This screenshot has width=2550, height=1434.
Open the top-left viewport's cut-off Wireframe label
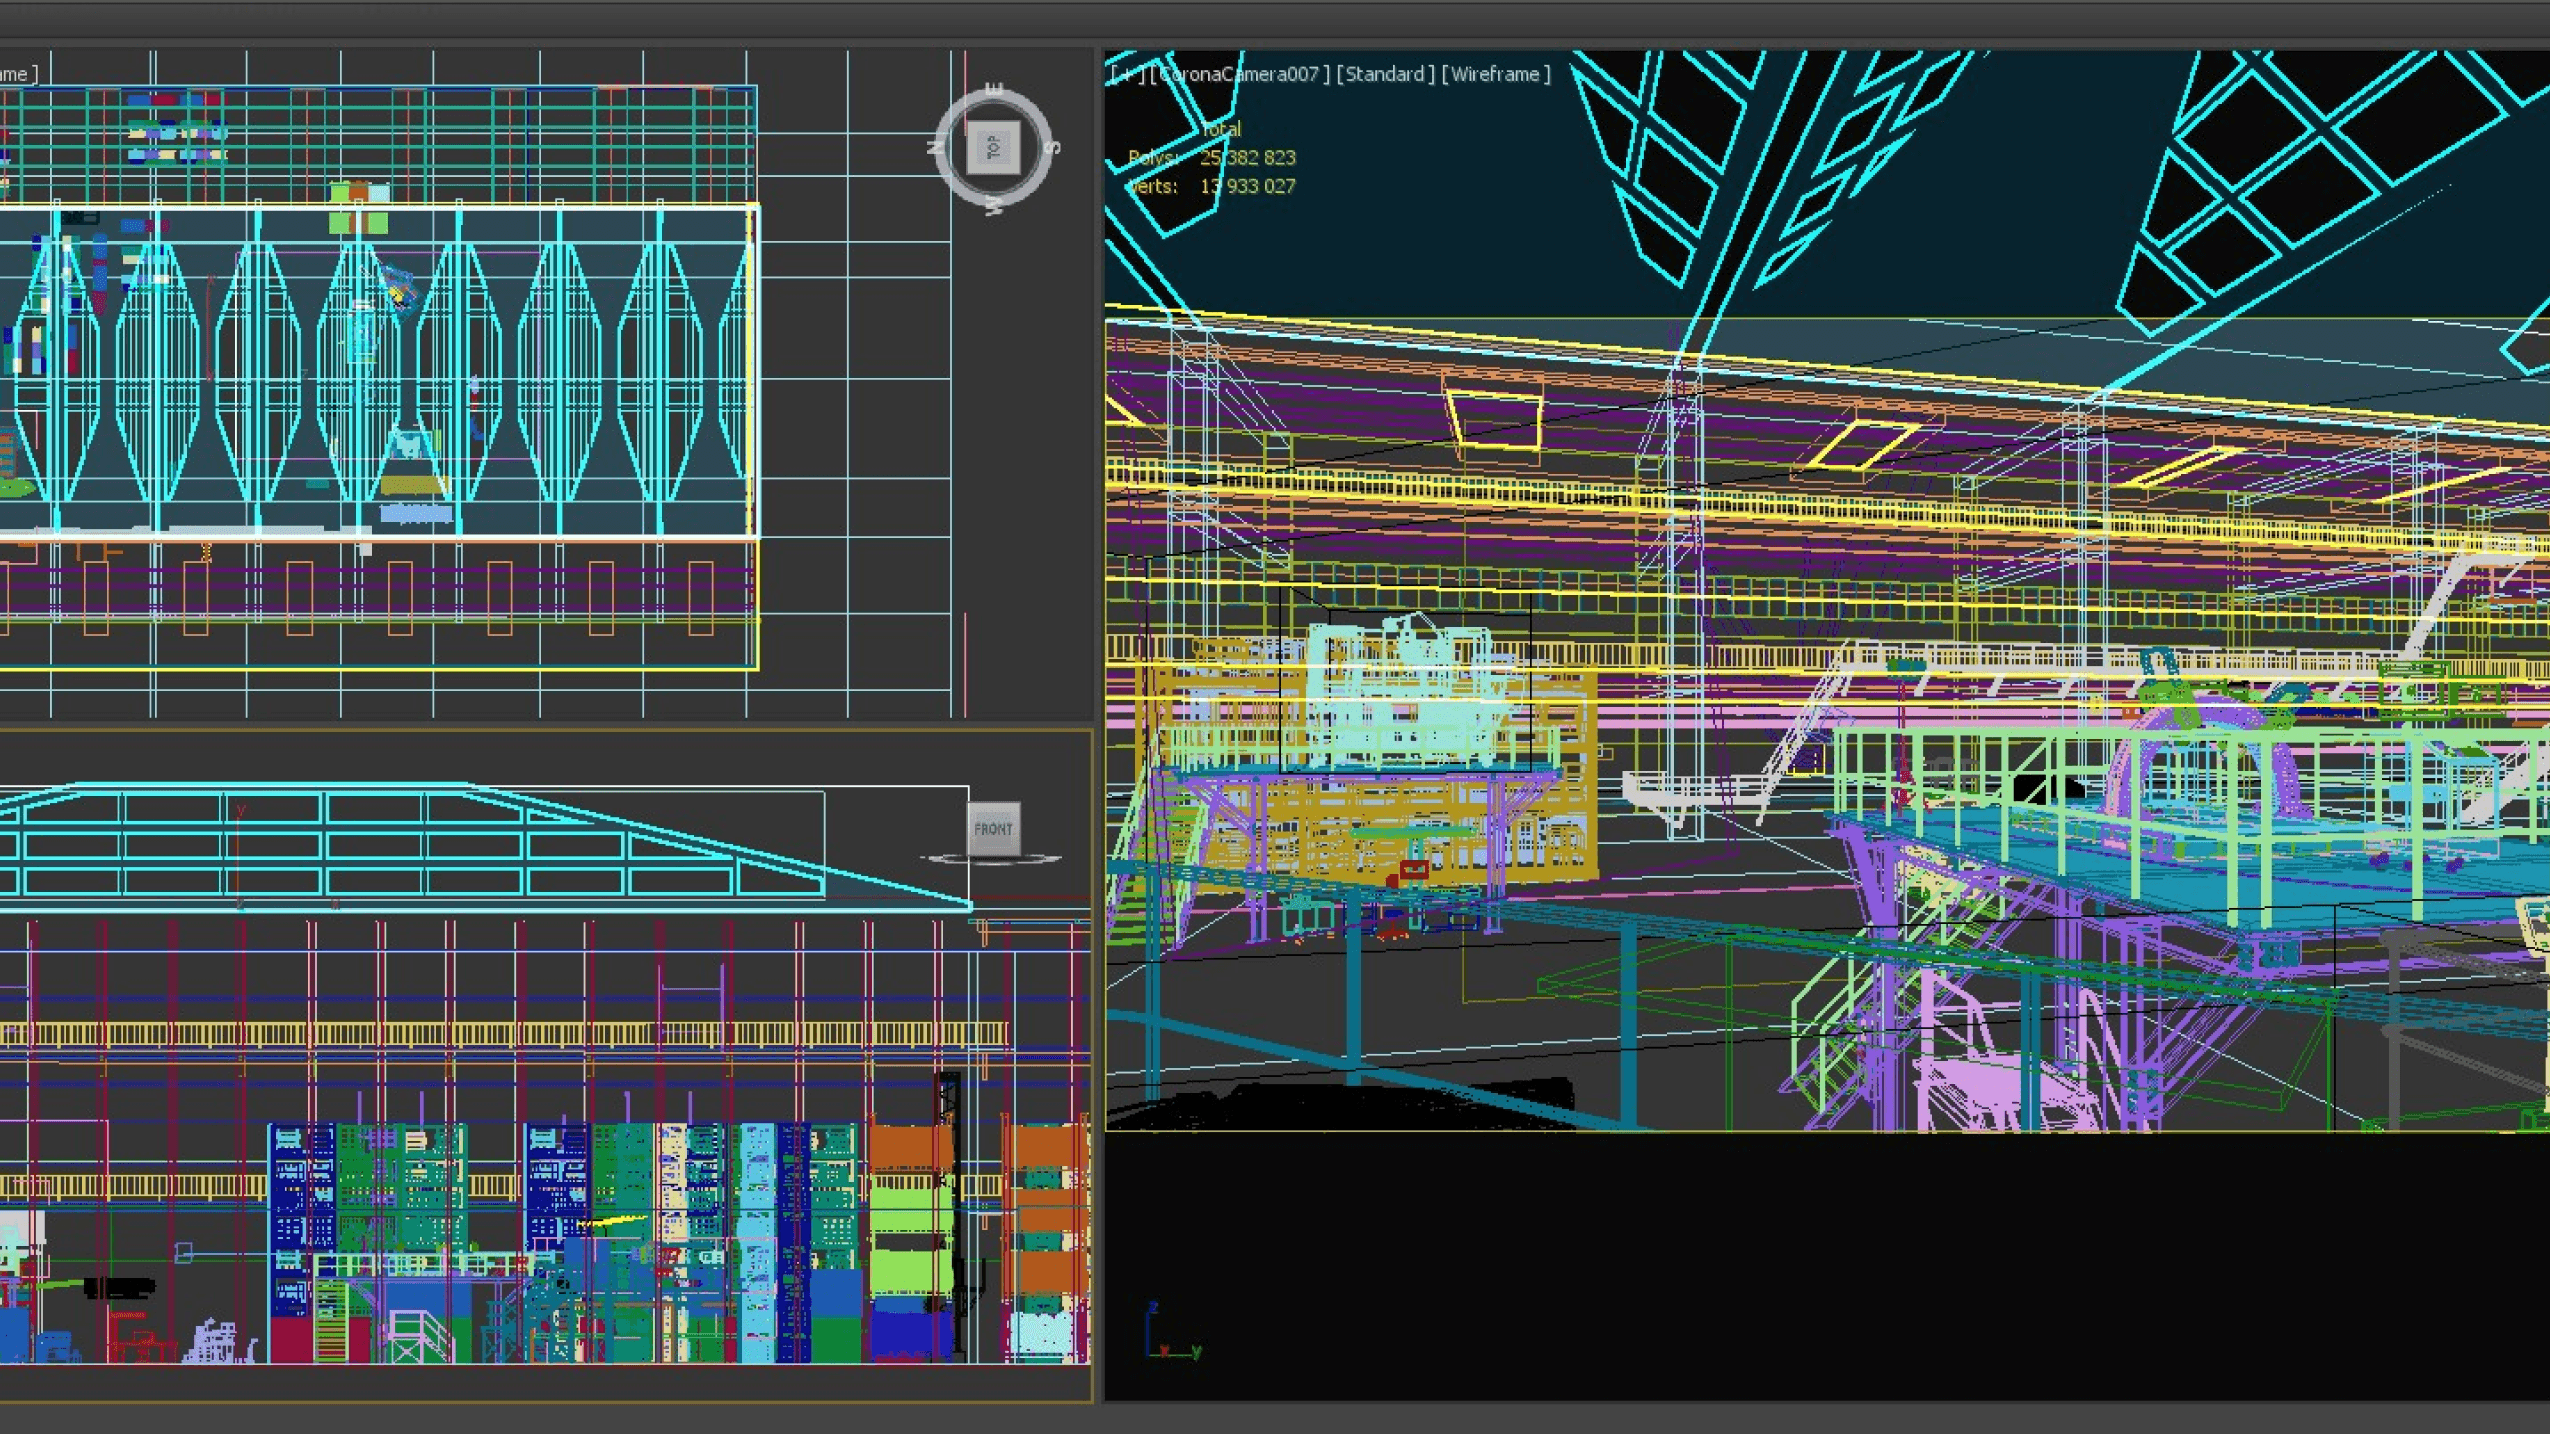pyautogui.click(x=18, y=74)
